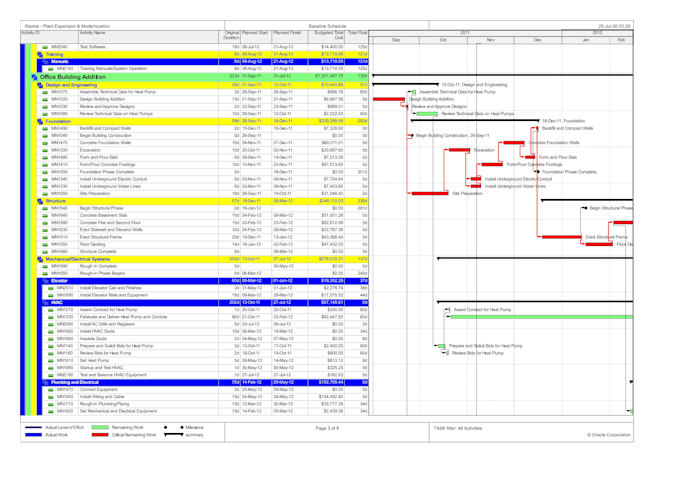The image size is (680, 481).
Task: Click activity icon for Begin Structural Phase
Action: point(45,208)
